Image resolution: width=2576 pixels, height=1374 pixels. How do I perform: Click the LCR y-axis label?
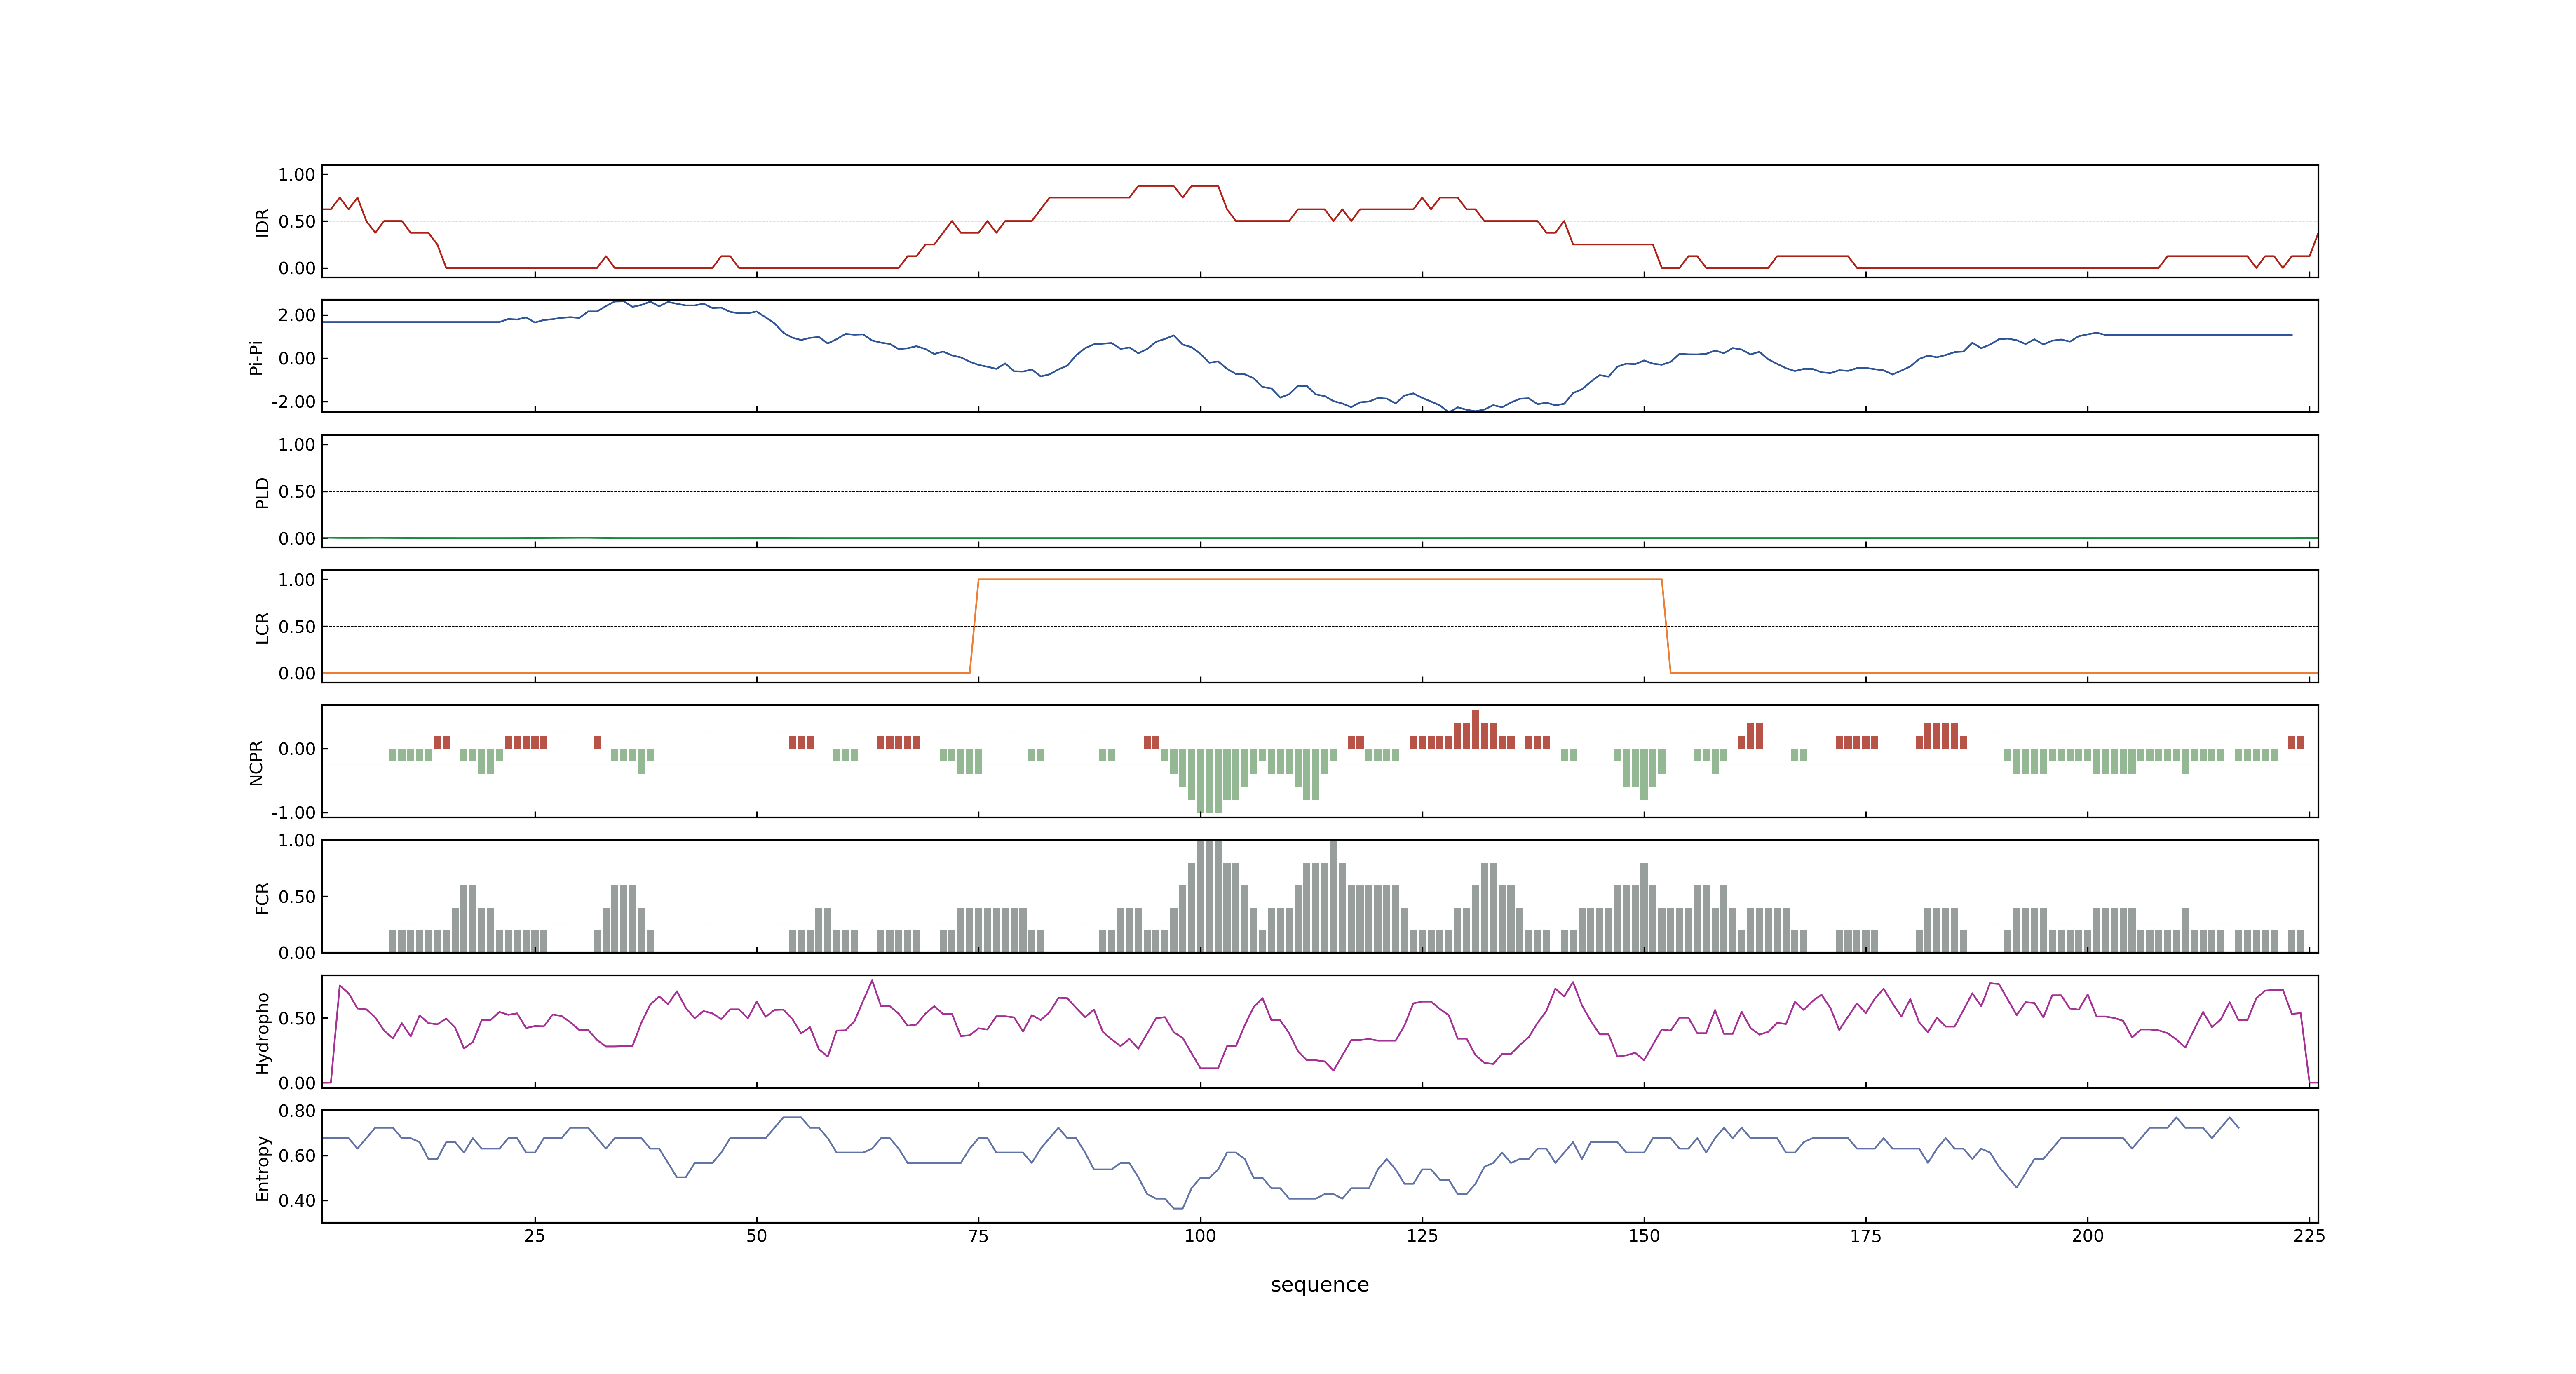point(263,628)
